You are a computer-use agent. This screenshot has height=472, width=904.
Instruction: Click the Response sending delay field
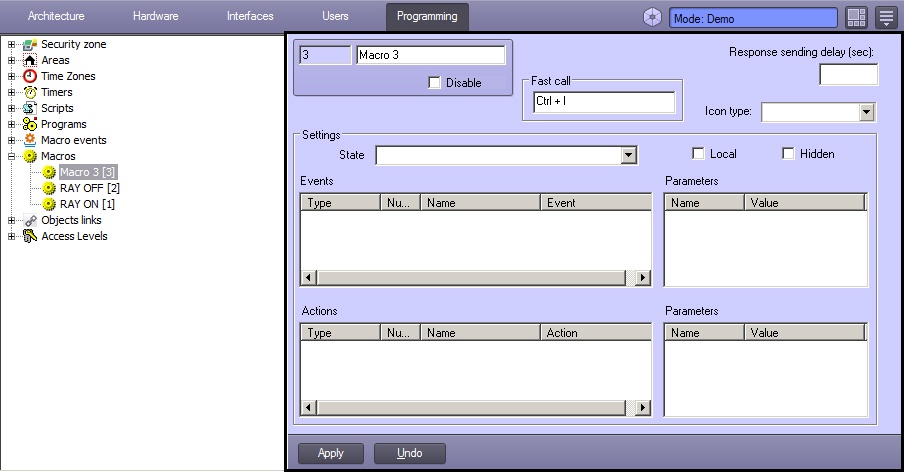click(x=849, y=74)
